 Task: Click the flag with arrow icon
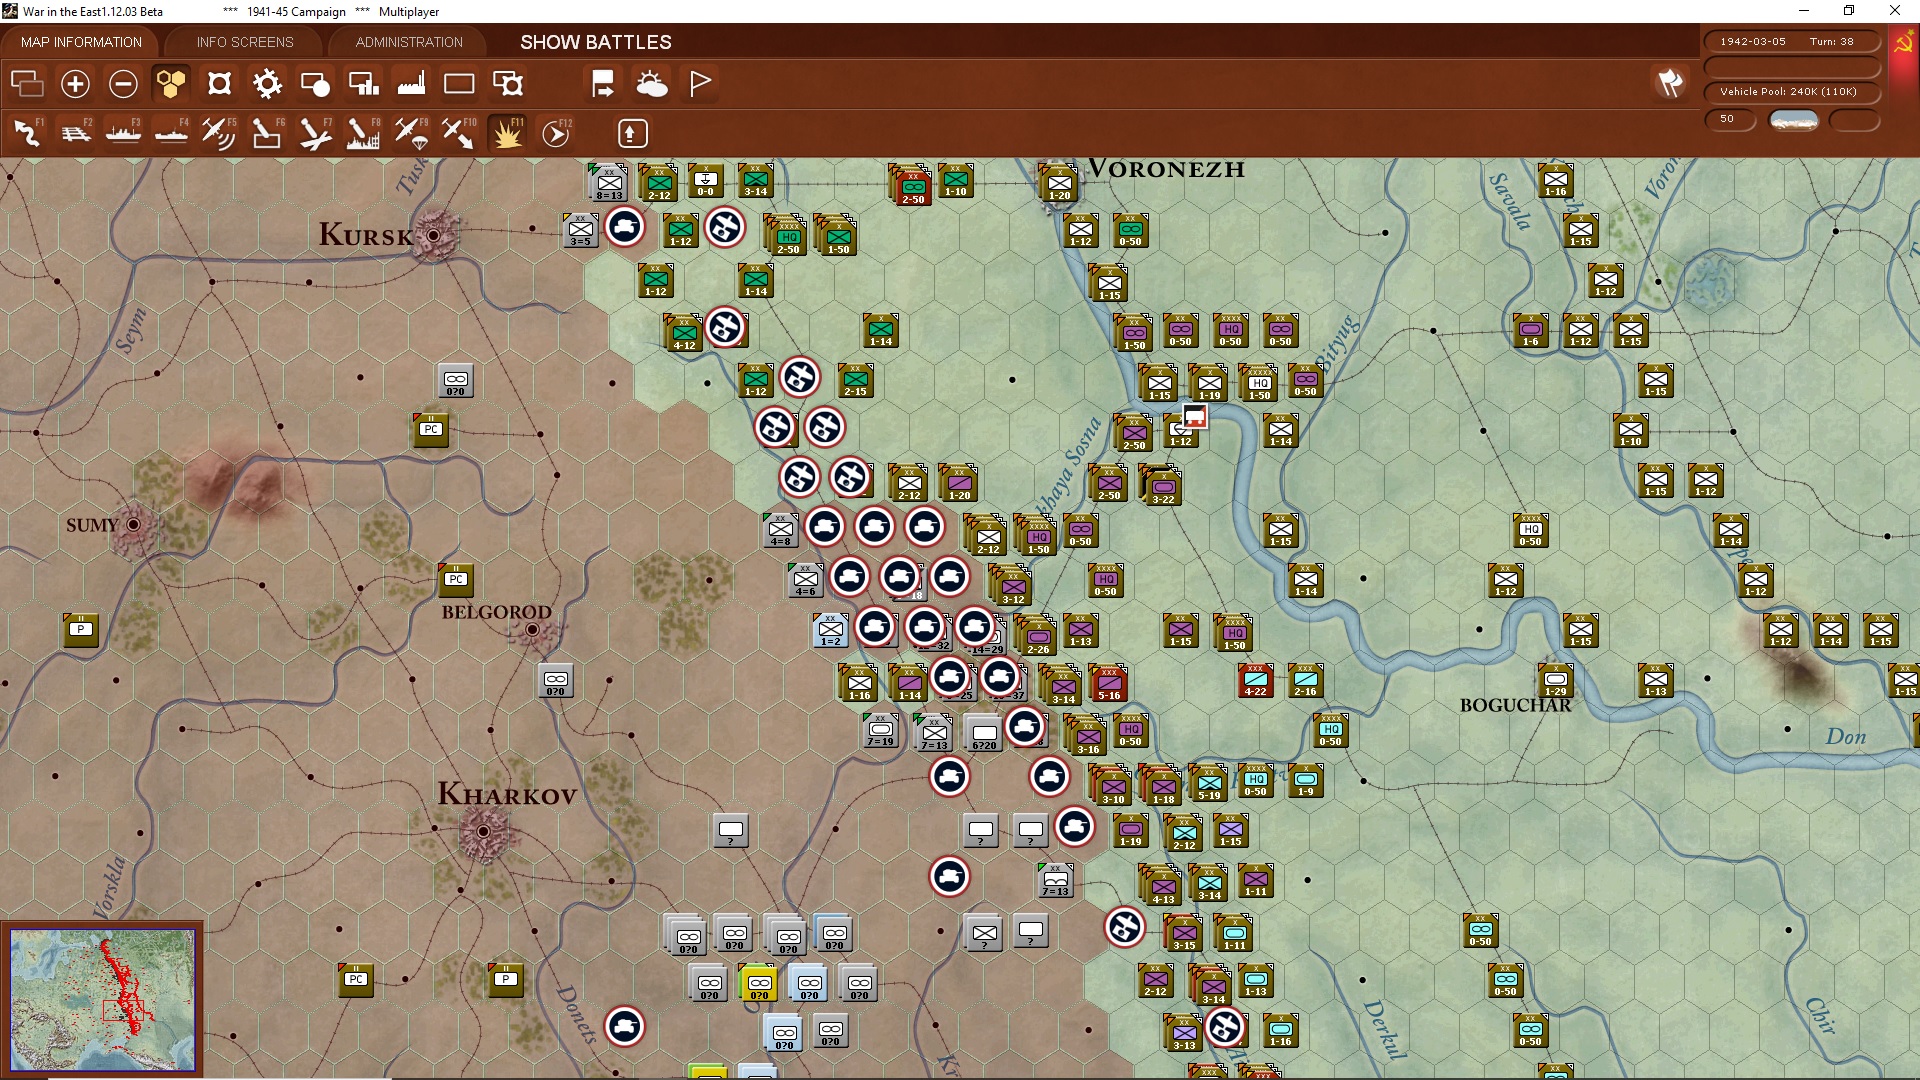pos(603,84)
